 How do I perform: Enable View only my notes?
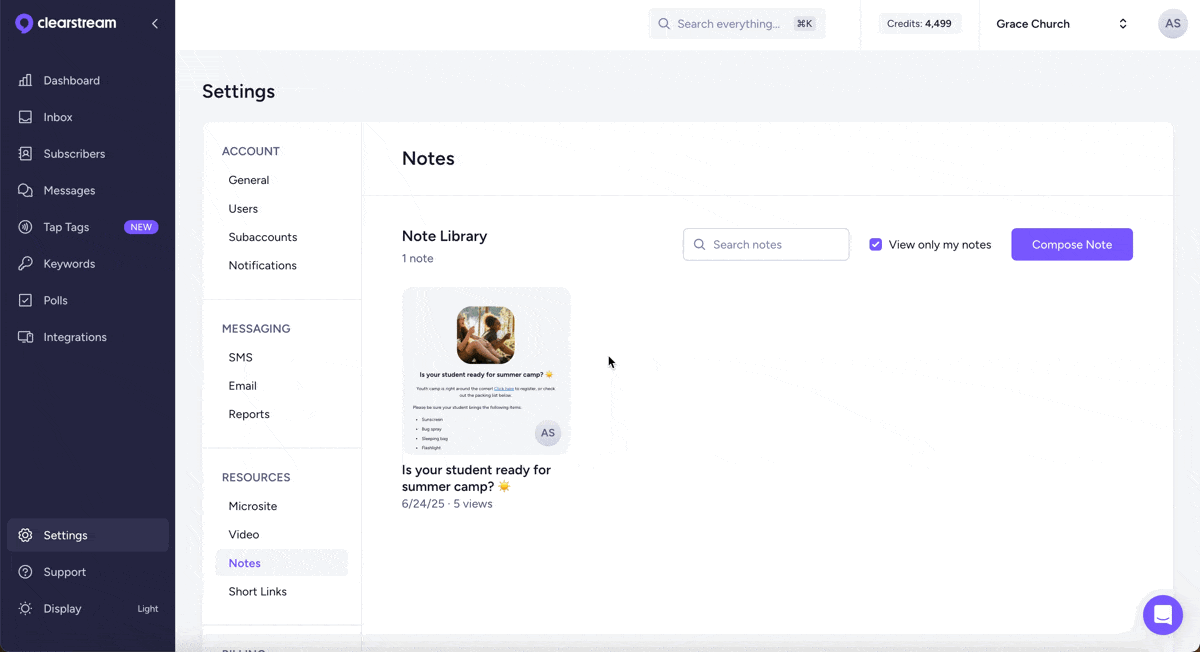click(875, 244)
